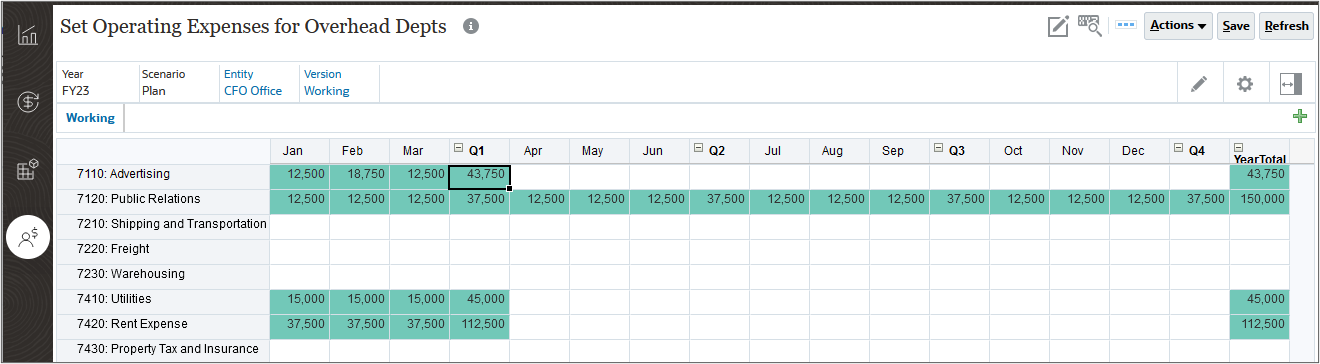This screenshot has height=364, width=1320.
Task: Collapse the Q2 column group
Action: 698,148
